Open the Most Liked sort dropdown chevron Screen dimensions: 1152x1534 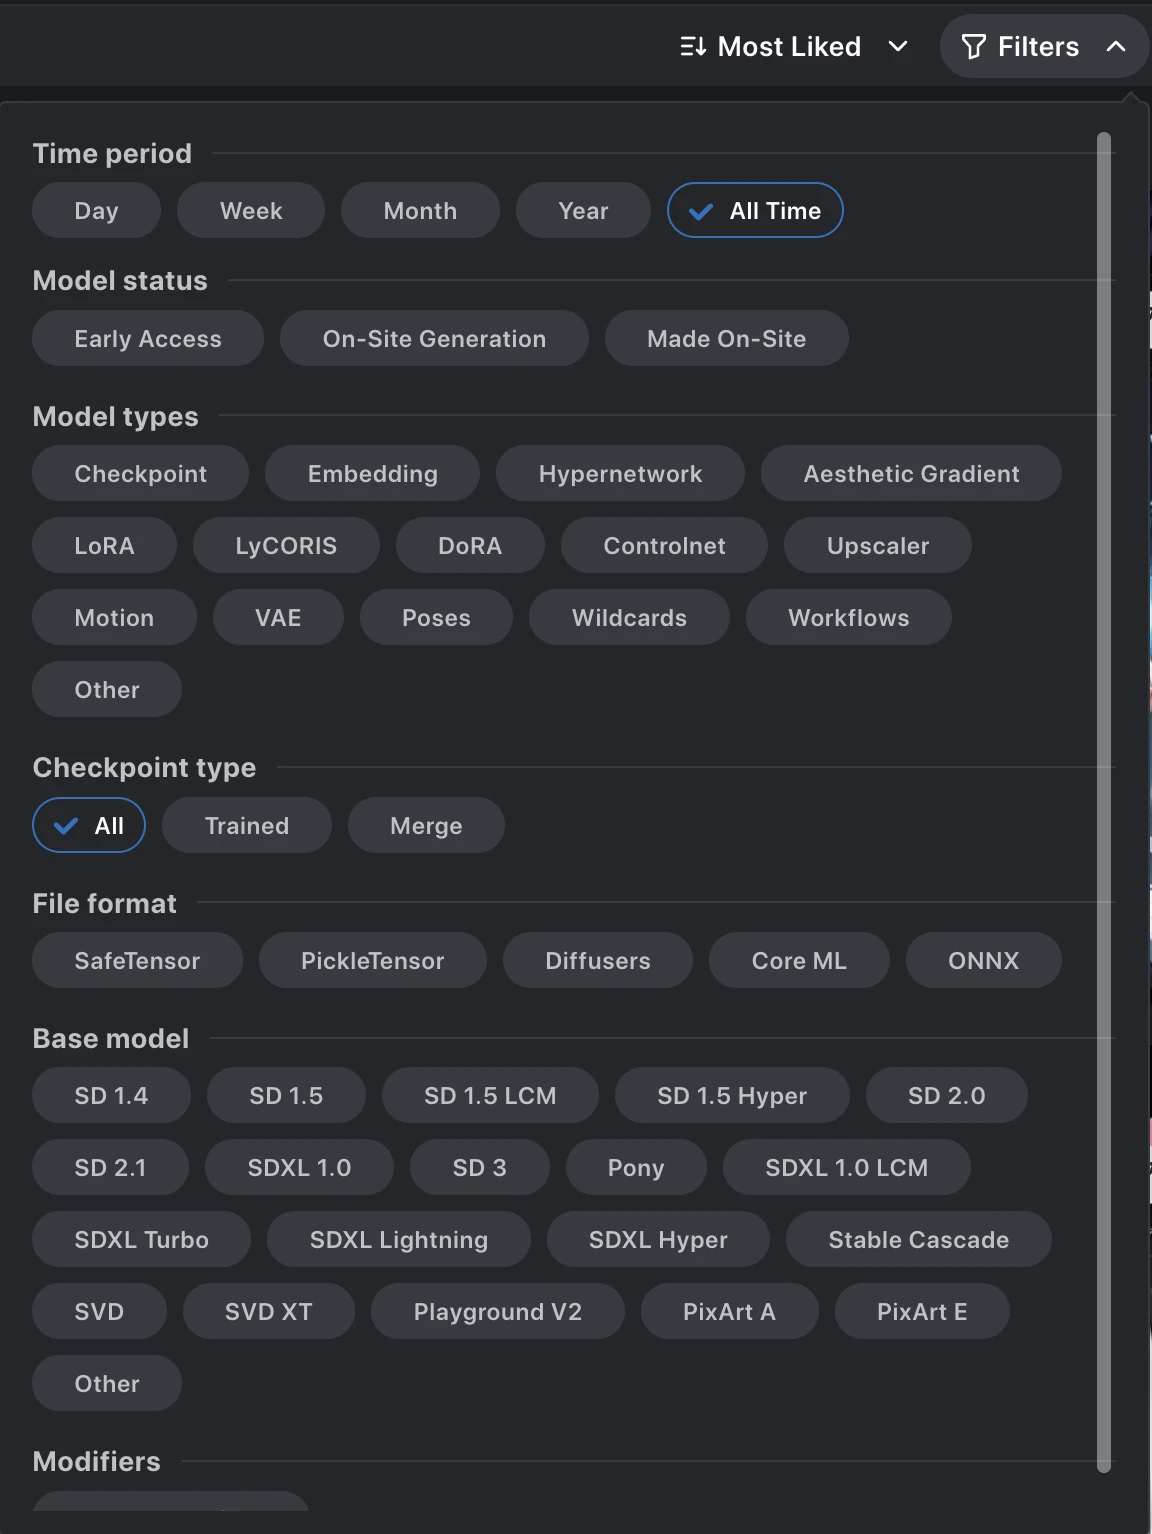coord(898,47)
